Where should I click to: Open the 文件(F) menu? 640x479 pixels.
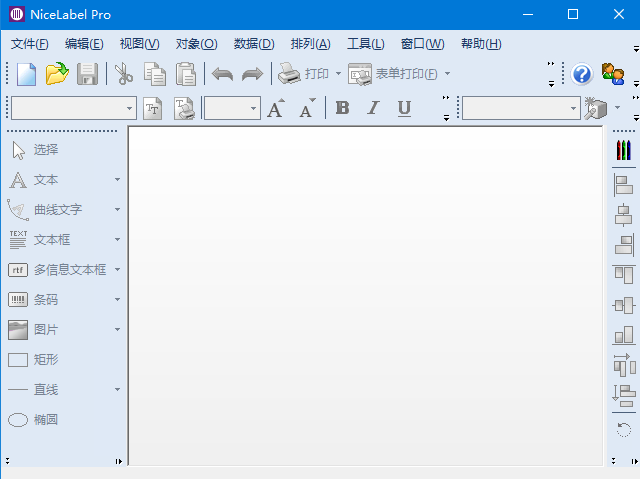pyautogui.click(x=29, y=44)
